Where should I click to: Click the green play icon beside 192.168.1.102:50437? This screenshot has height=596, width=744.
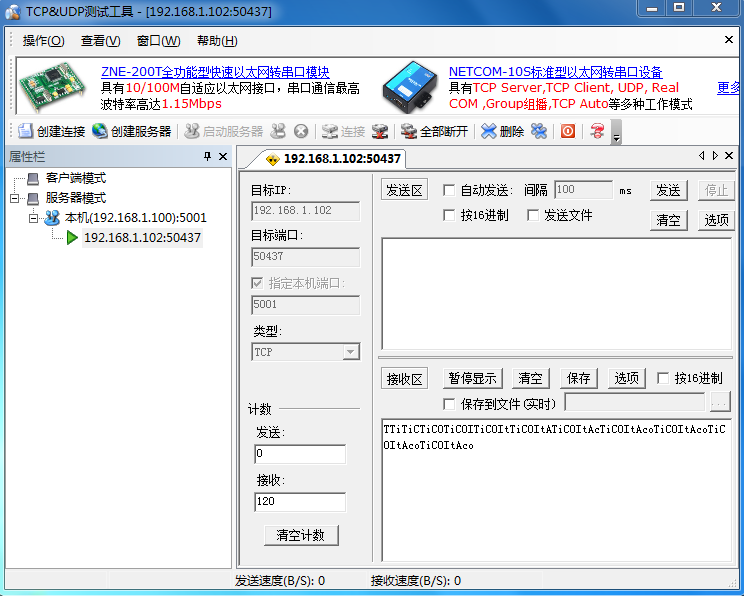[x=72, y=237]
